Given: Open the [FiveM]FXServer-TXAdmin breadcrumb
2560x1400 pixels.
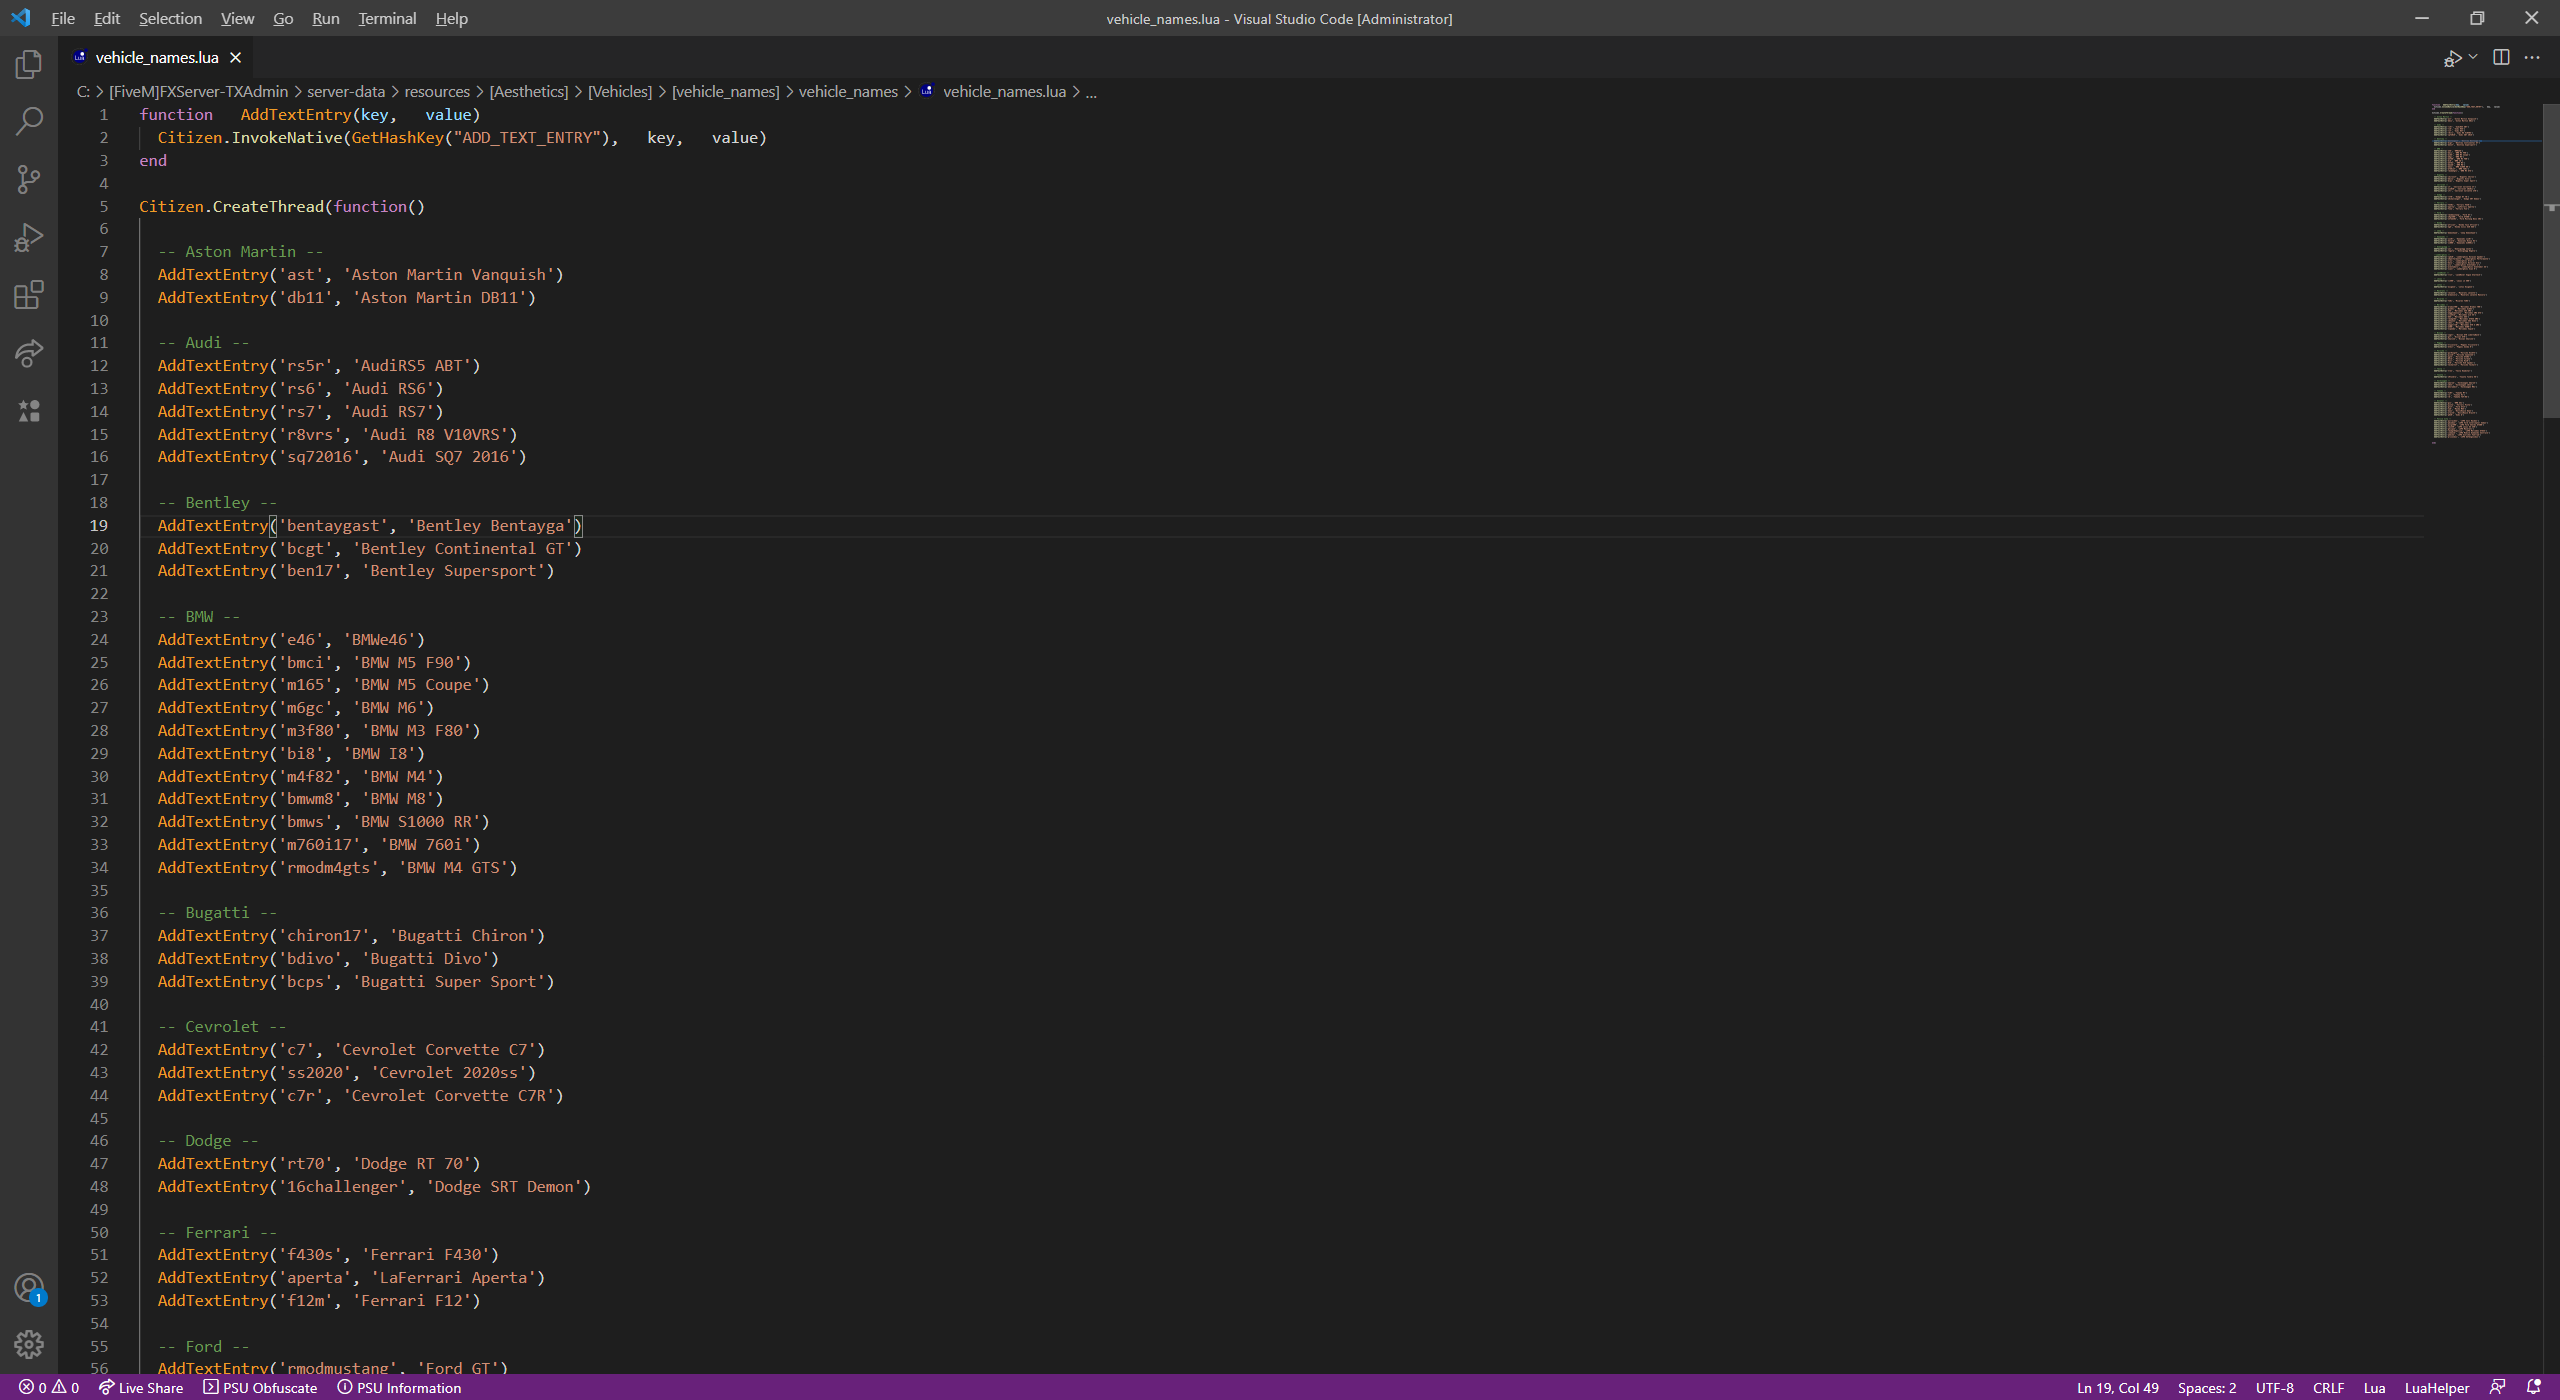Looking at the screenshot, I should point(198,91).
